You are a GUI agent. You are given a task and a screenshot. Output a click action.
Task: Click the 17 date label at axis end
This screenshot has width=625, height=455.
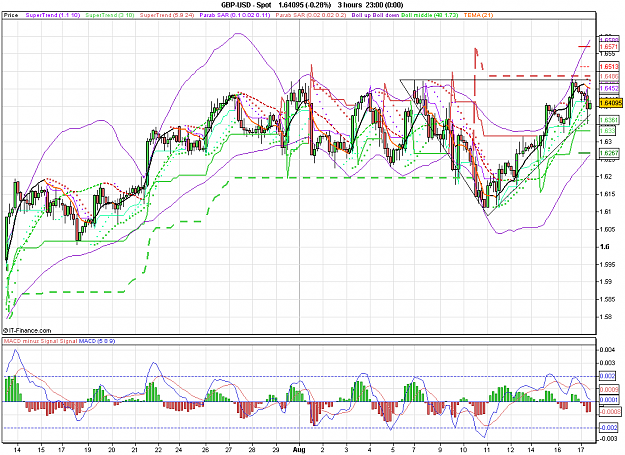coord(581,449)
